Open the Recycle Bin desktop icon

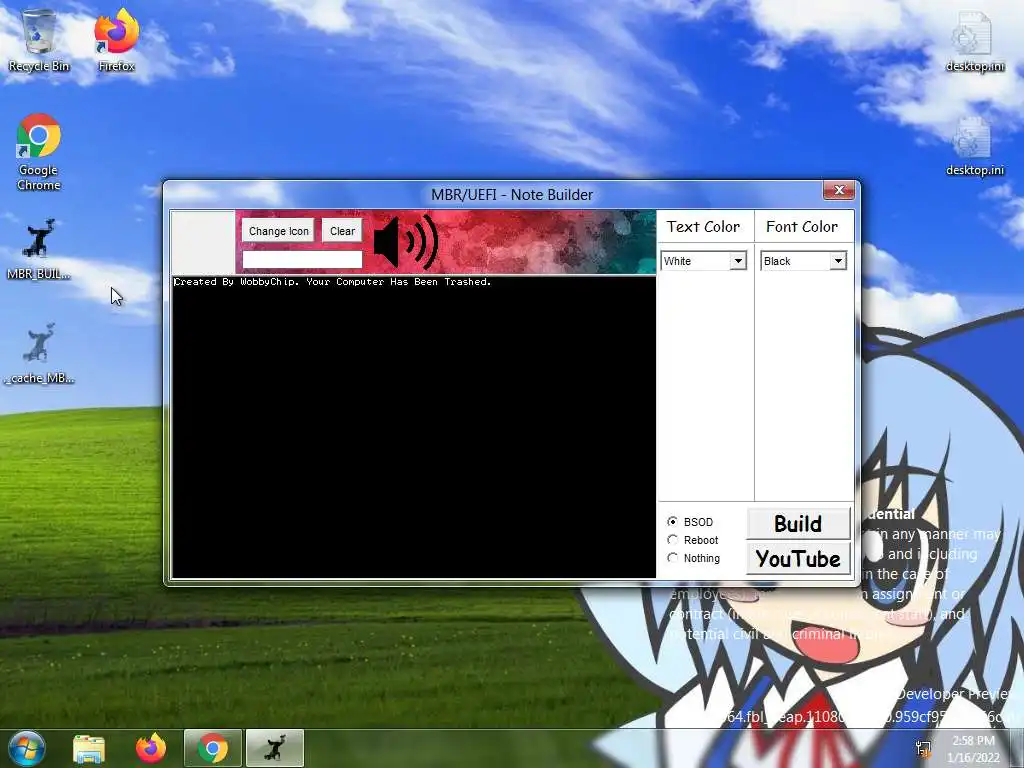click(39, 40)
